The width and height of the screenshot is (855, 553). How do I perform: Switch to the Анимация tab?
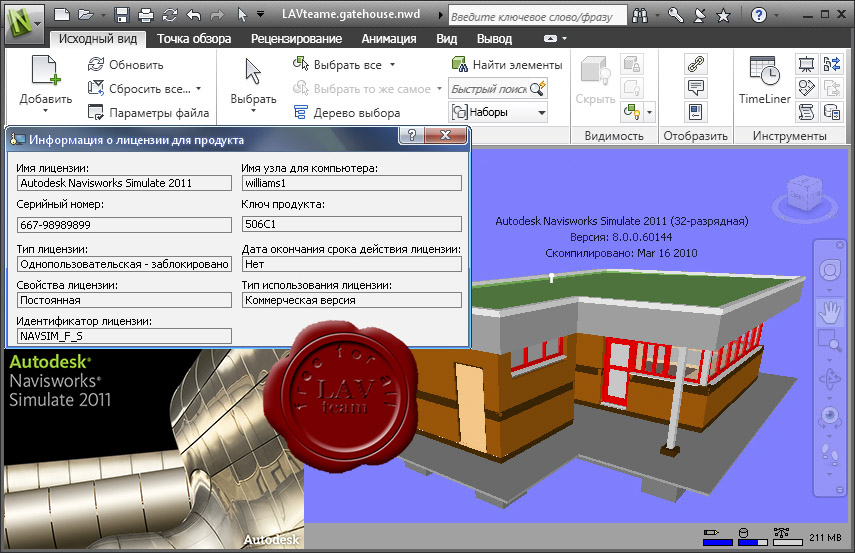click(389, 39)
